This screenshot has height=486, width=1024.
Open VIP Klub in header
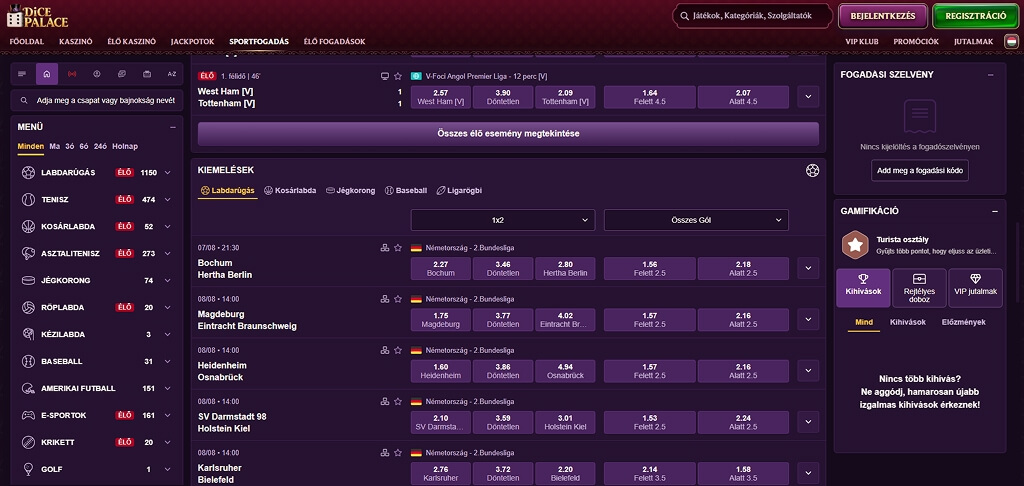coord(861,41)
